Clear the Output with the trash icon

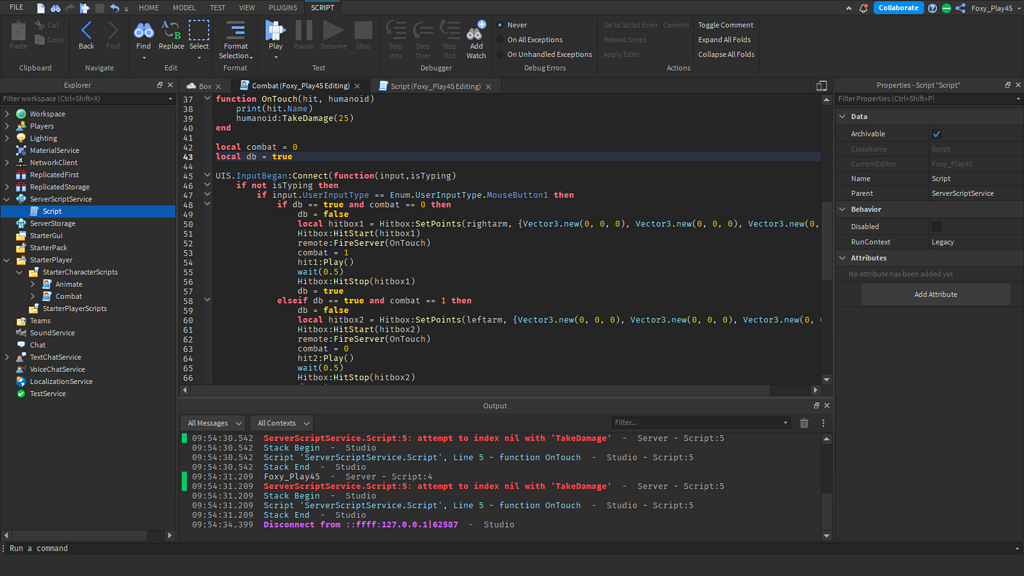[804, 422]
